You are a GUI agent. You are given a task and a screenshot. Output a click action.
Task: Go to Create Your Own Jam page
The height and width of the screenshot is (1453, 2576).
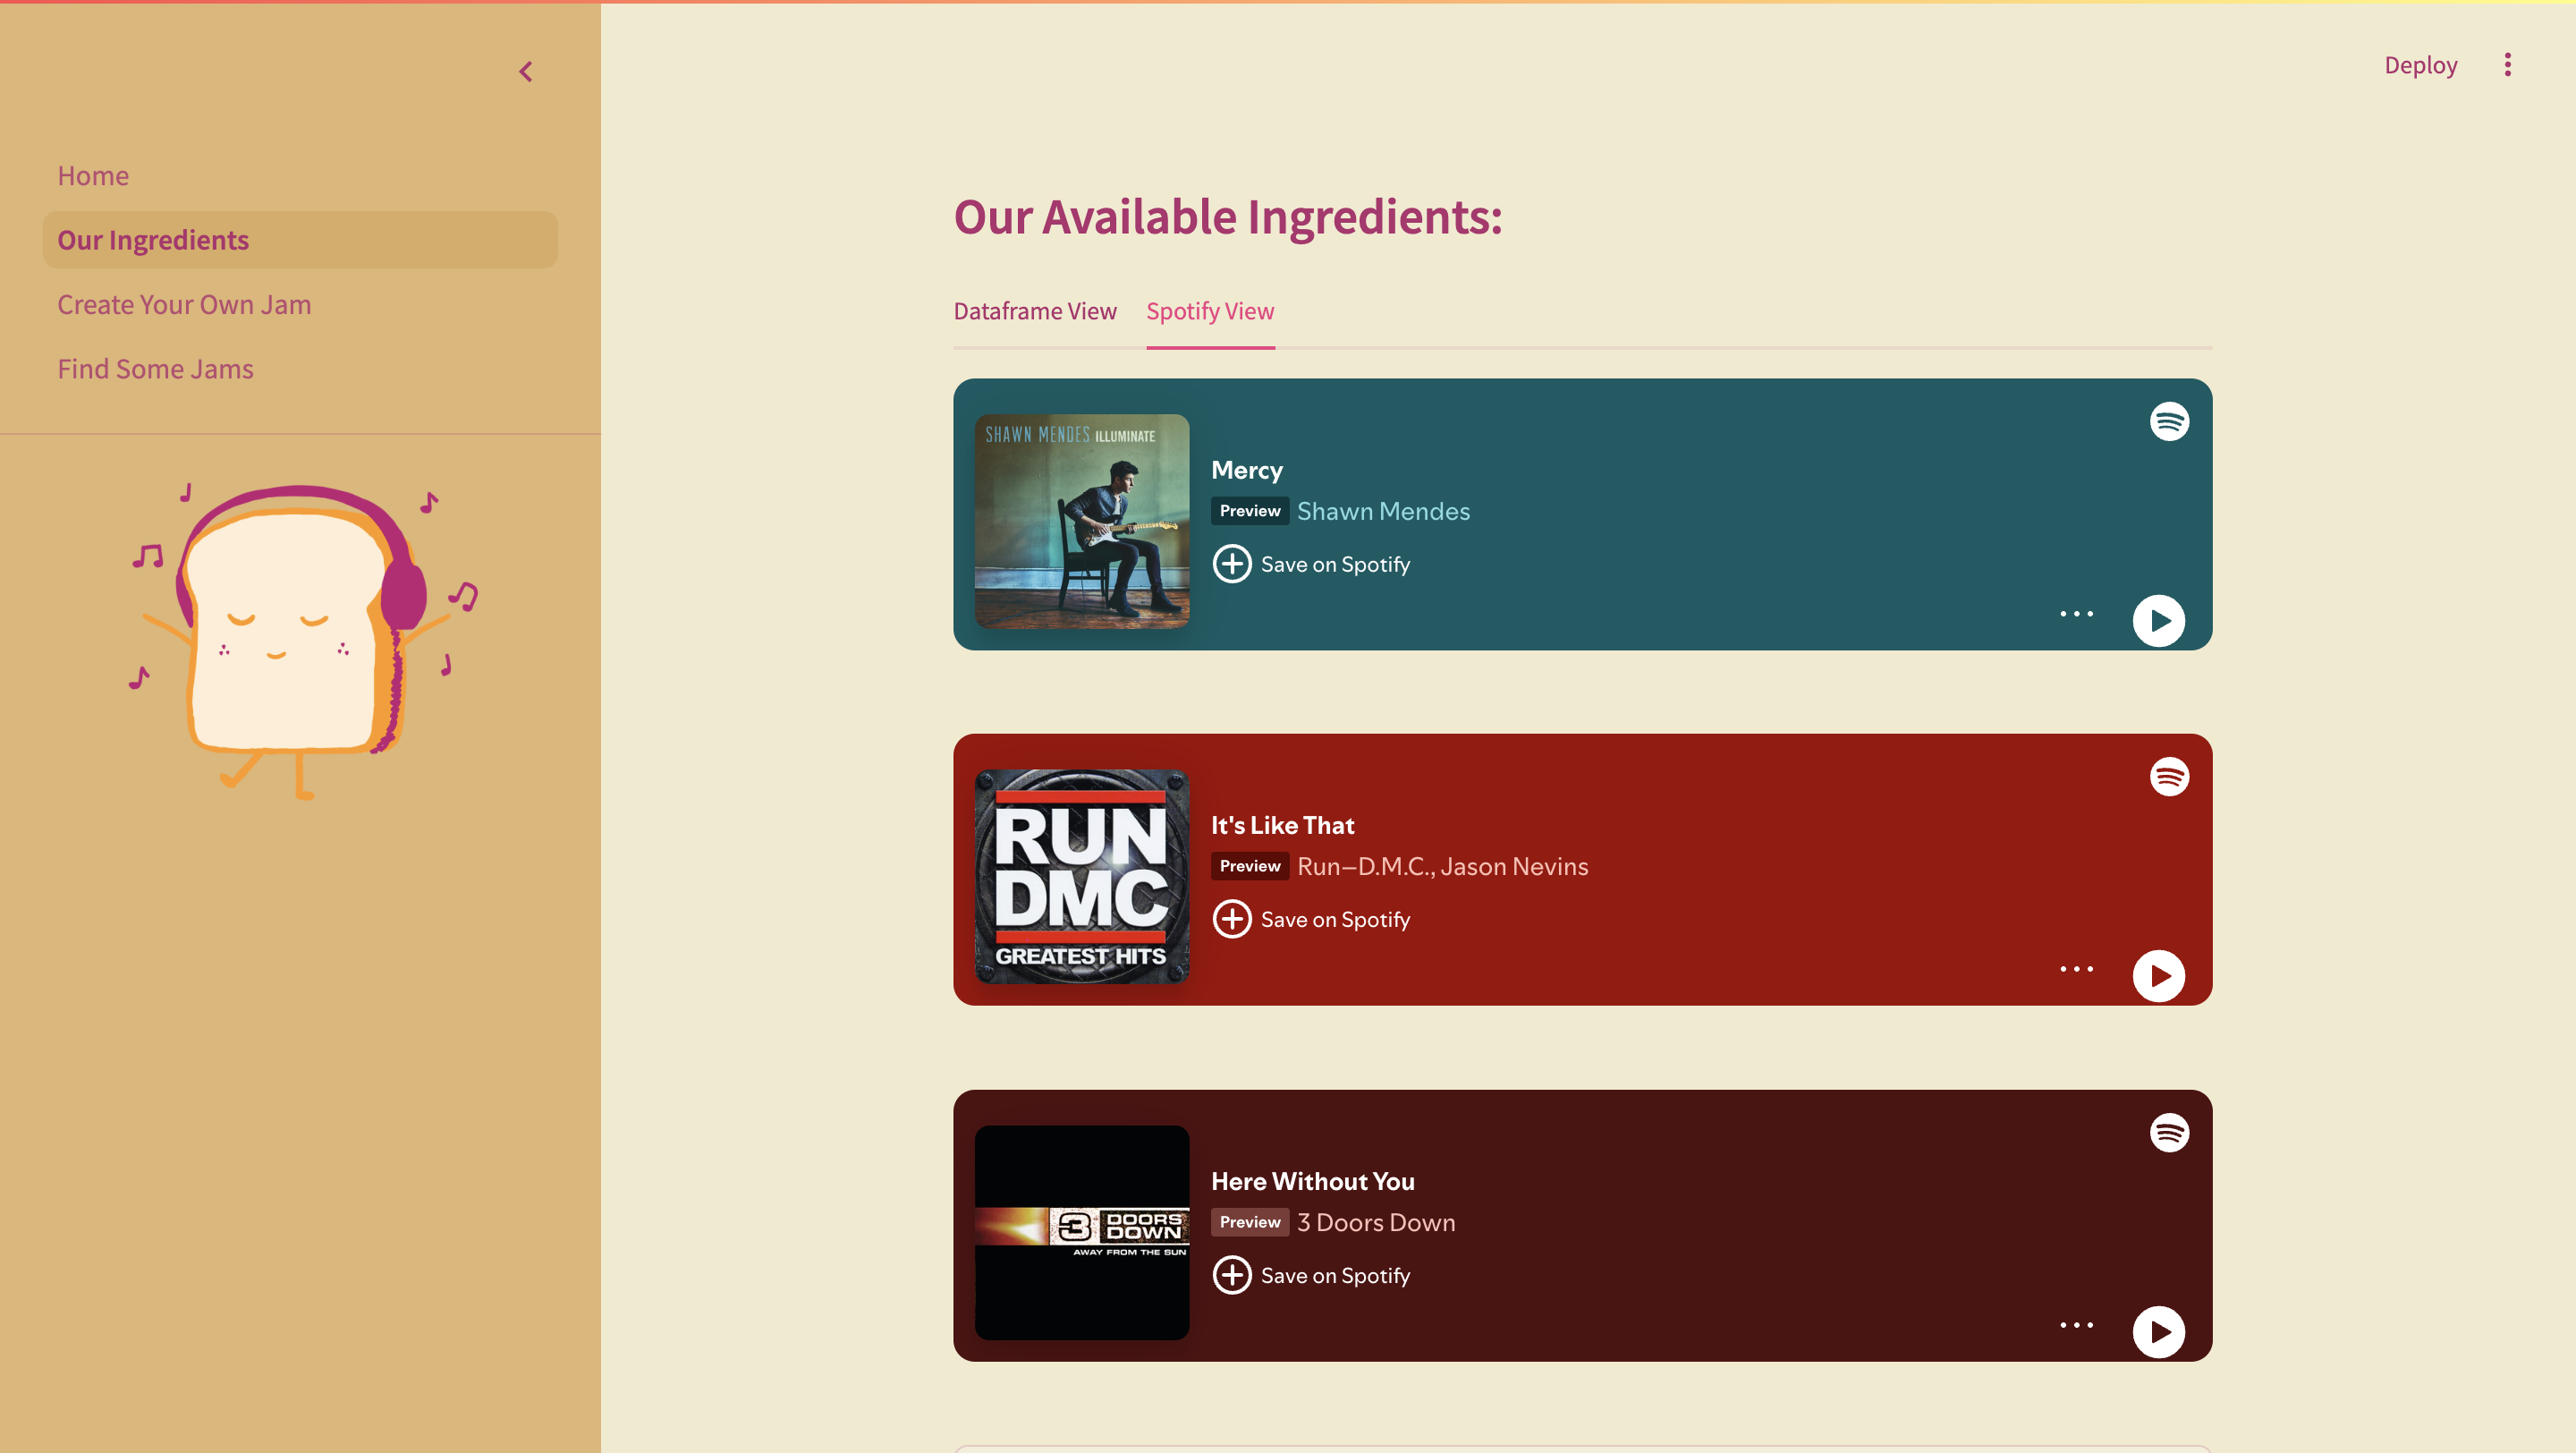184,304
